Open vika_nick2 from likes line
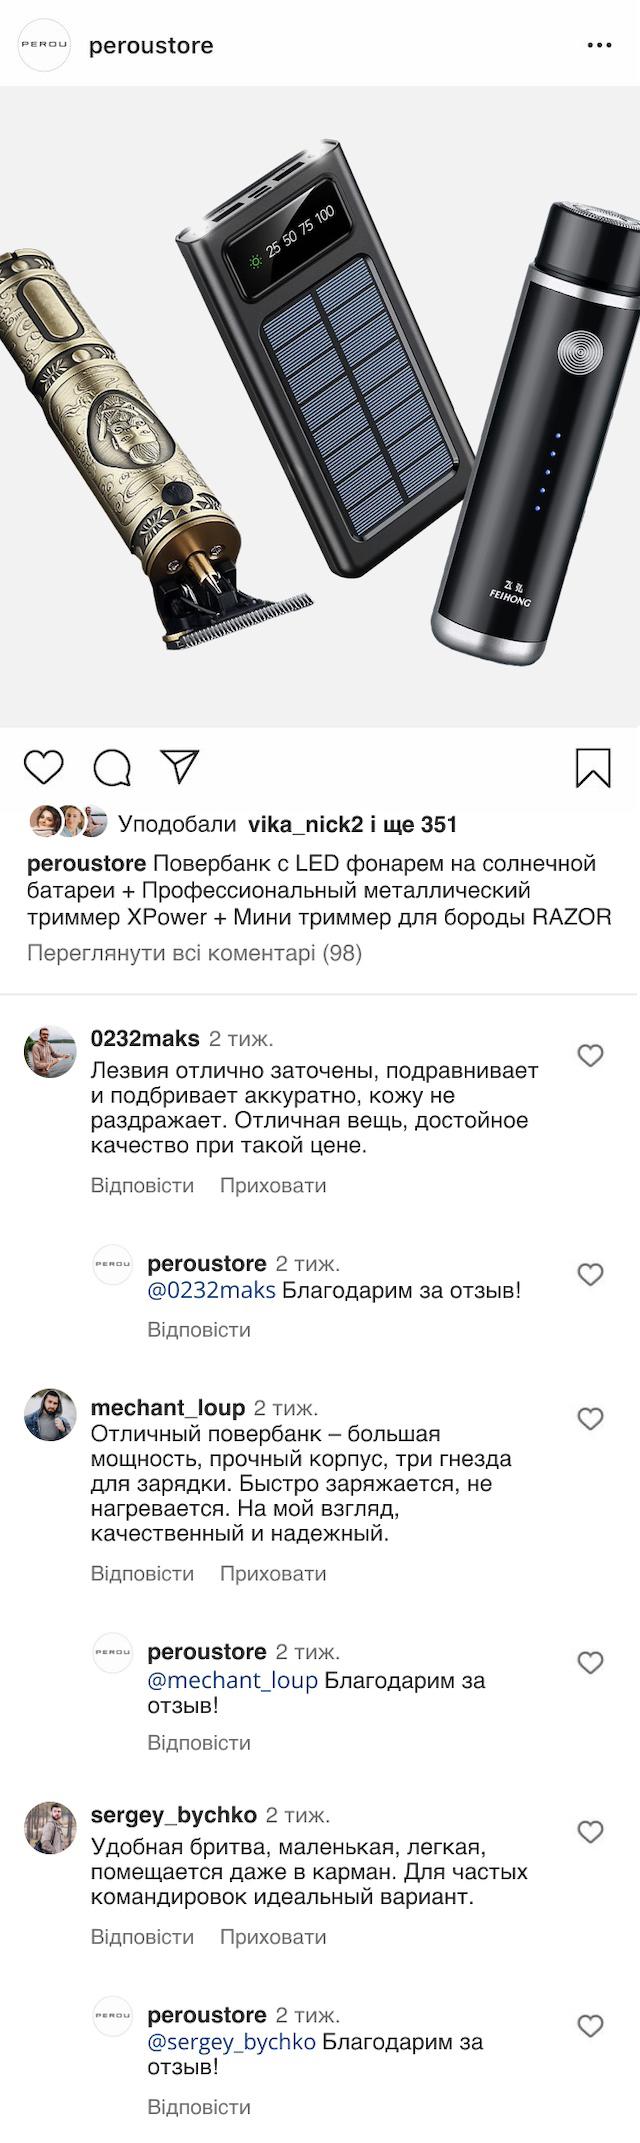Viewport: 640px width, 2143px height. pyautogui.click(x=304, y=824)
